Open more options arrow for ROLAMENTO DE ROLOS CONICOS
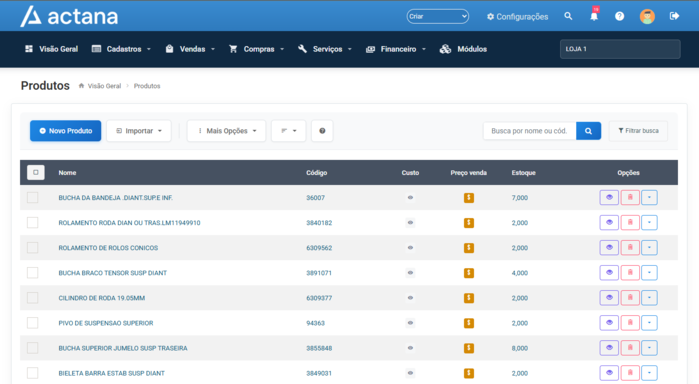Viewport: 699px width, 384px height. pos(649,248)
